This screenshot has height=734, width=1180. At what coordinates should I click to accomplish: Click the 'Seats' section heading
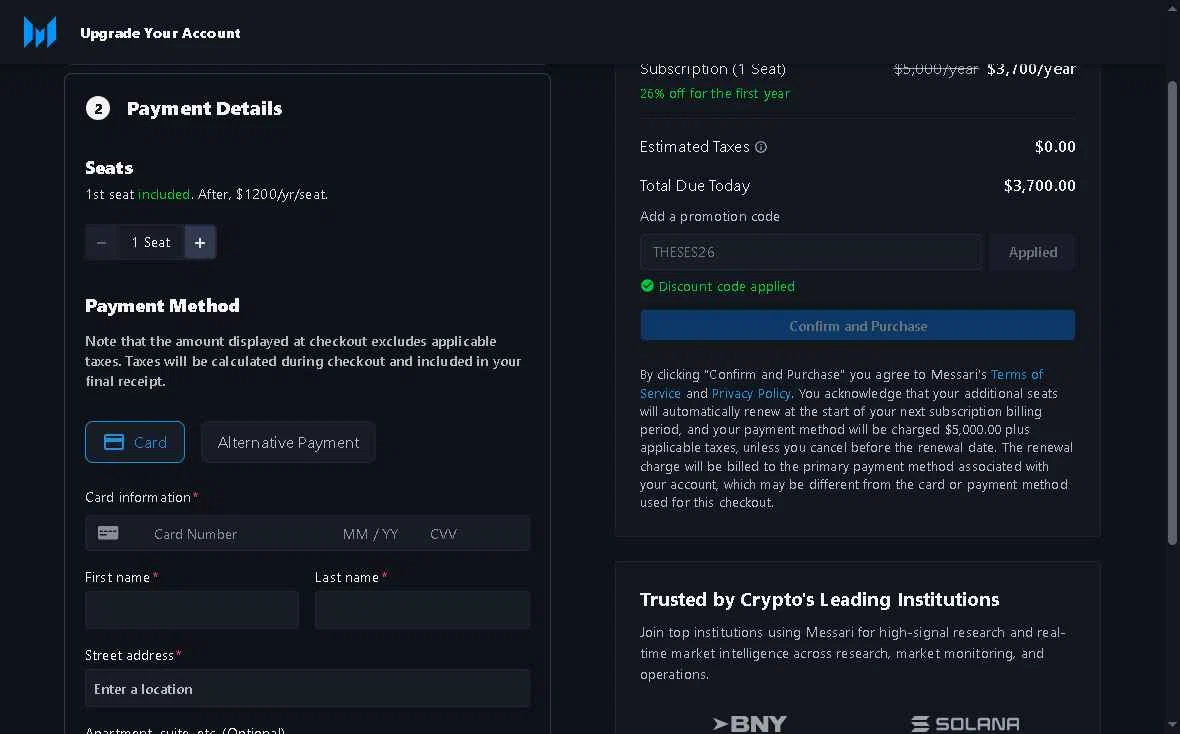[x=109, y=168]
